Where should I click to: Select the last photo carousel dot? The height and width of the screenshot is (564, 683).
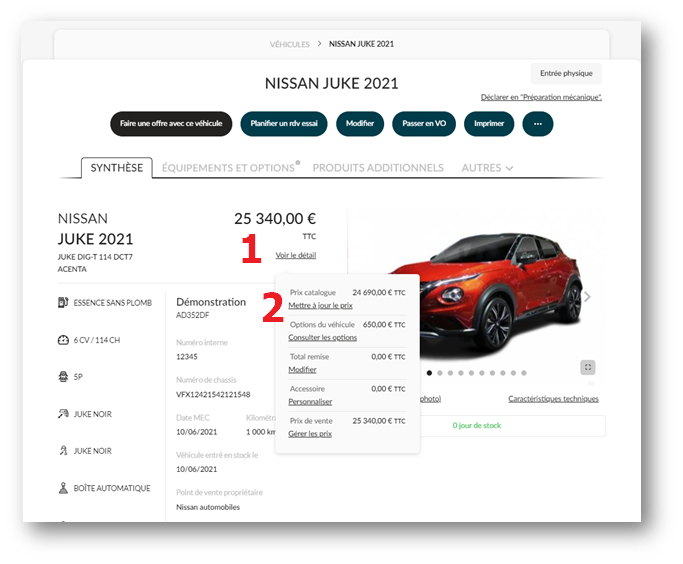[524, 373]
